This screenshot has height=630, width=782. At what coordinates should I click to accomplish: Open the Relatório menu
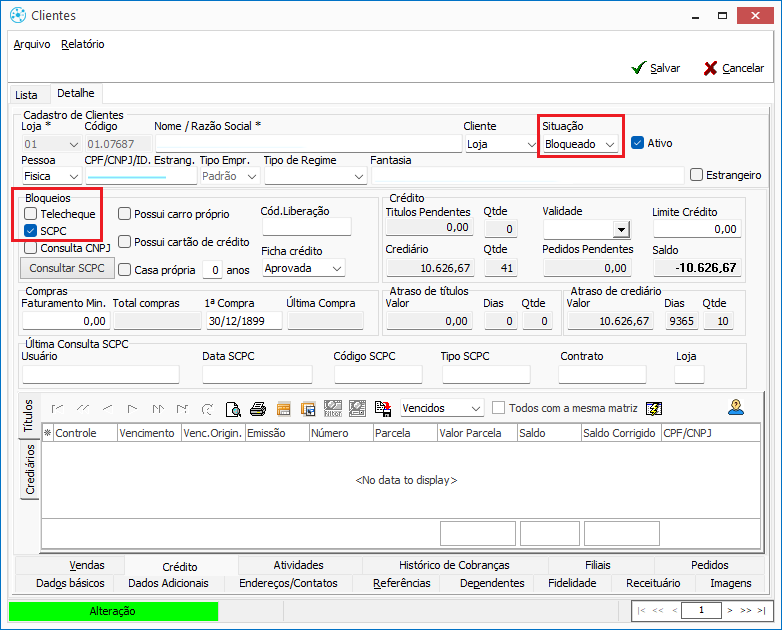point(83,44)
